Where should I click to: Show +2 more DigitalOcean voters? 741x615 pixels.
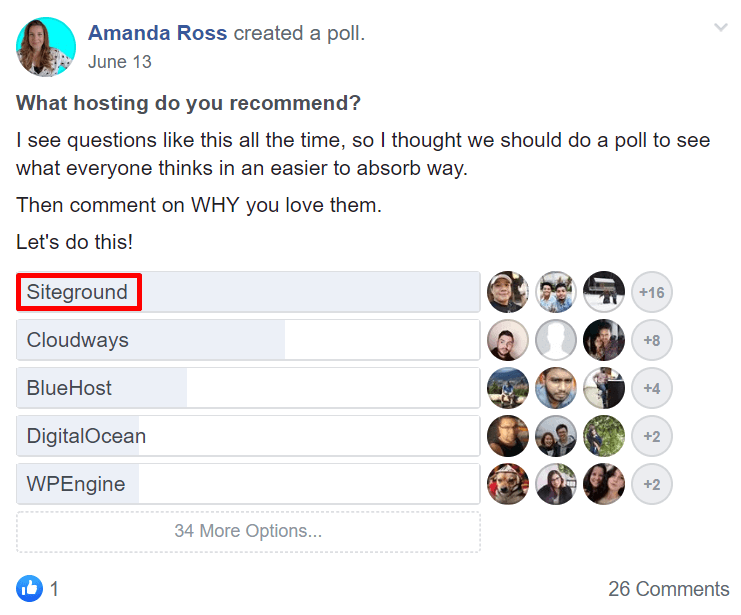coord(652,436)
